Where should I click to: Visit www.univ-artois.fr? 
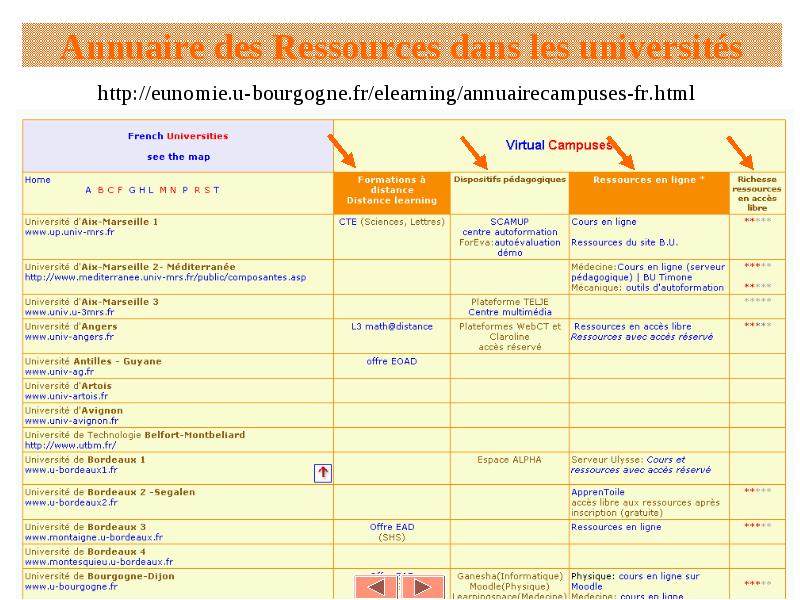66,396
